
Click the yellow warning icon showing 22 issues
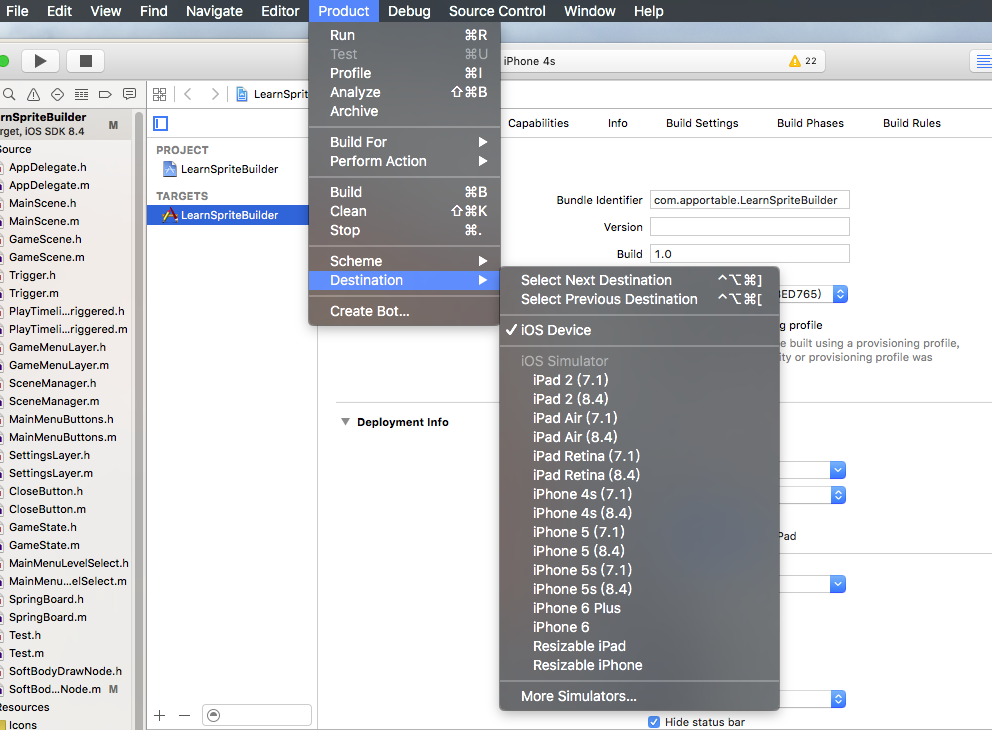point(795,61)
